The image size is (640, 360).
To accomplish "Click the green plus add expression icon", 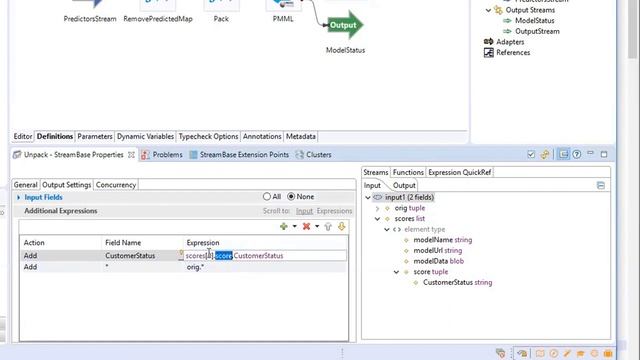I will click(284, 227).
